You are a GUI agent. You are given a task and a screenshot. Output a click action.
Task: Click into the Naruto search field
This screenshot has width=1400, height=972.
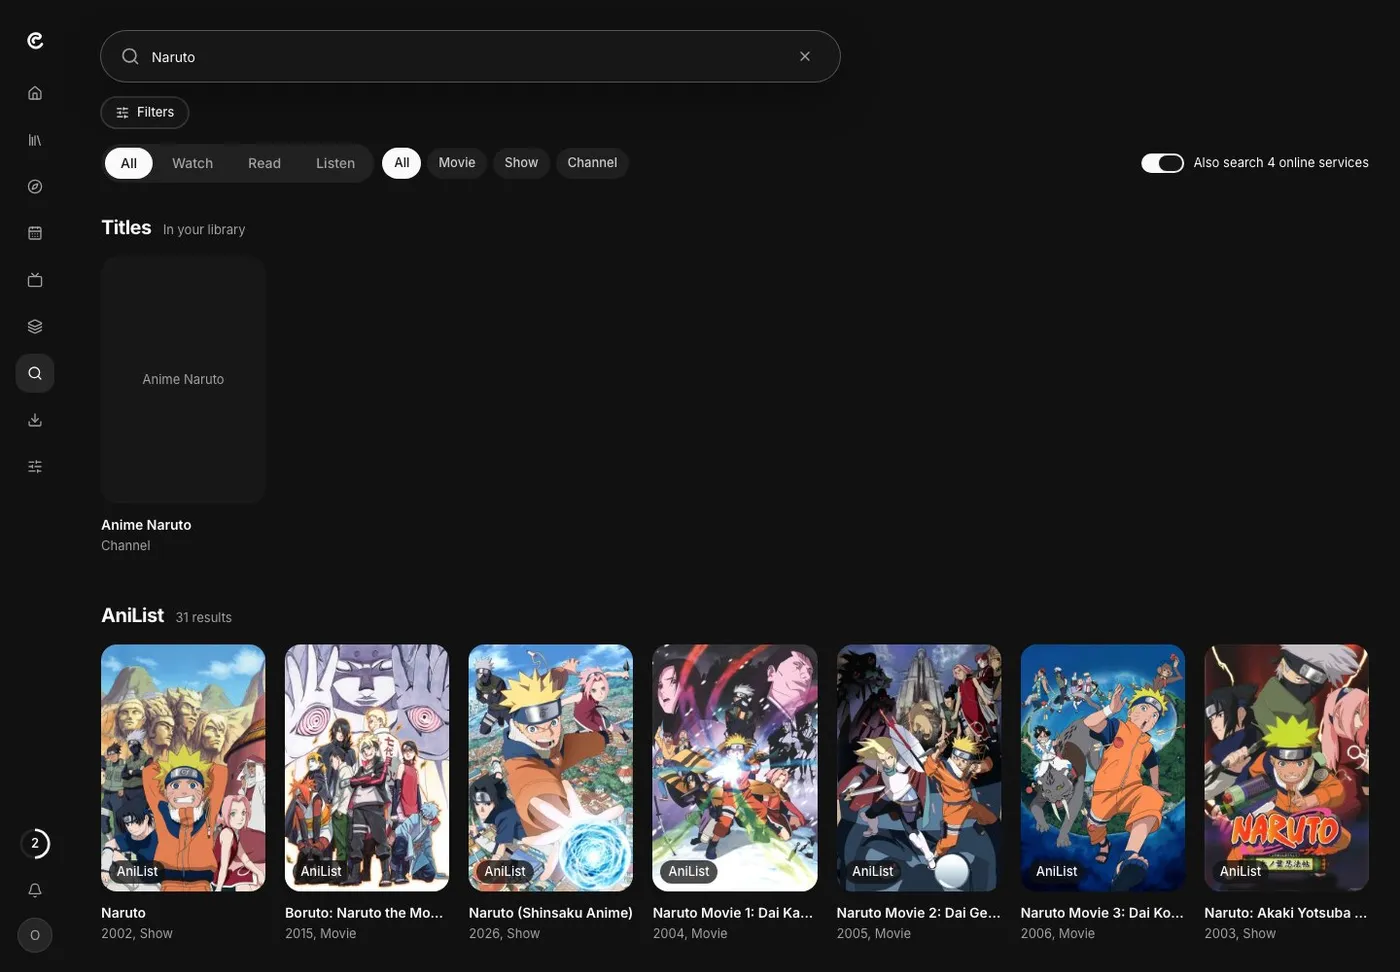point(470,56)
